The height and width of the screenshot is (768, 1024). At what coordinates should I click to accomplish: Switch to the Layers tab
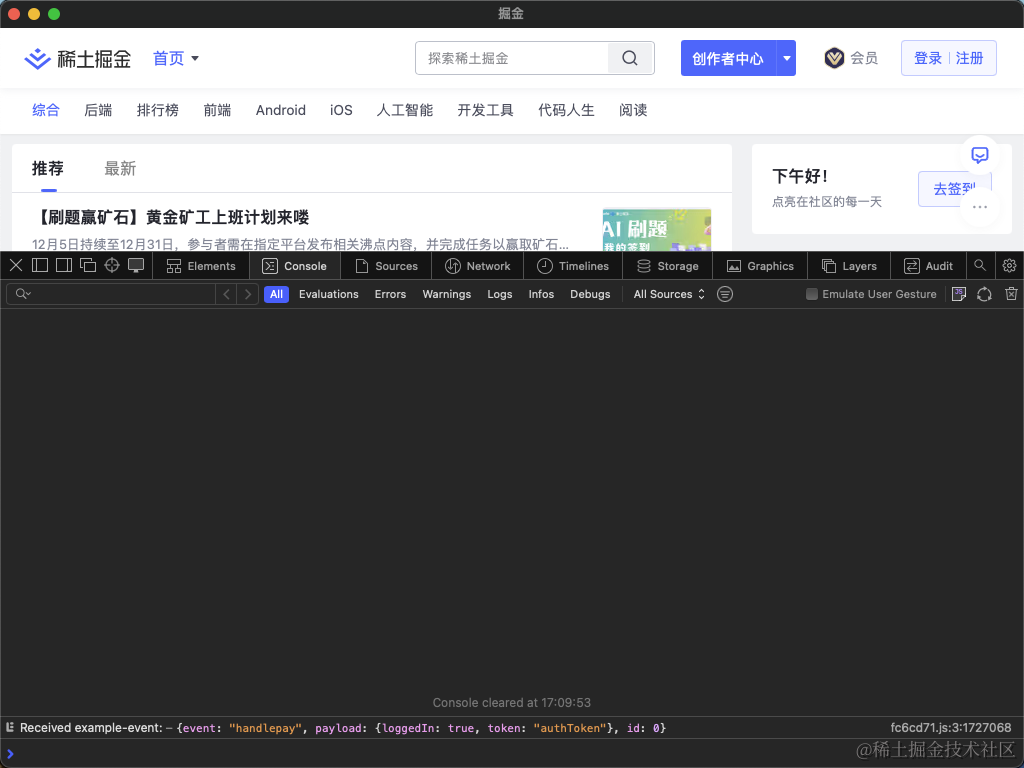[849, 266]
